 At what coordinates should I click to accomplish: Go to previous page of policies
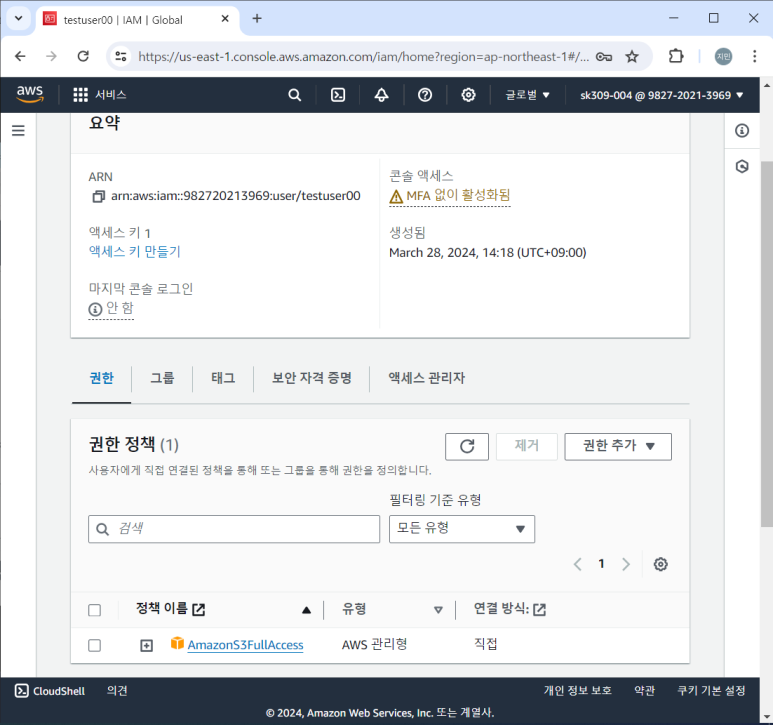(577, 564)
